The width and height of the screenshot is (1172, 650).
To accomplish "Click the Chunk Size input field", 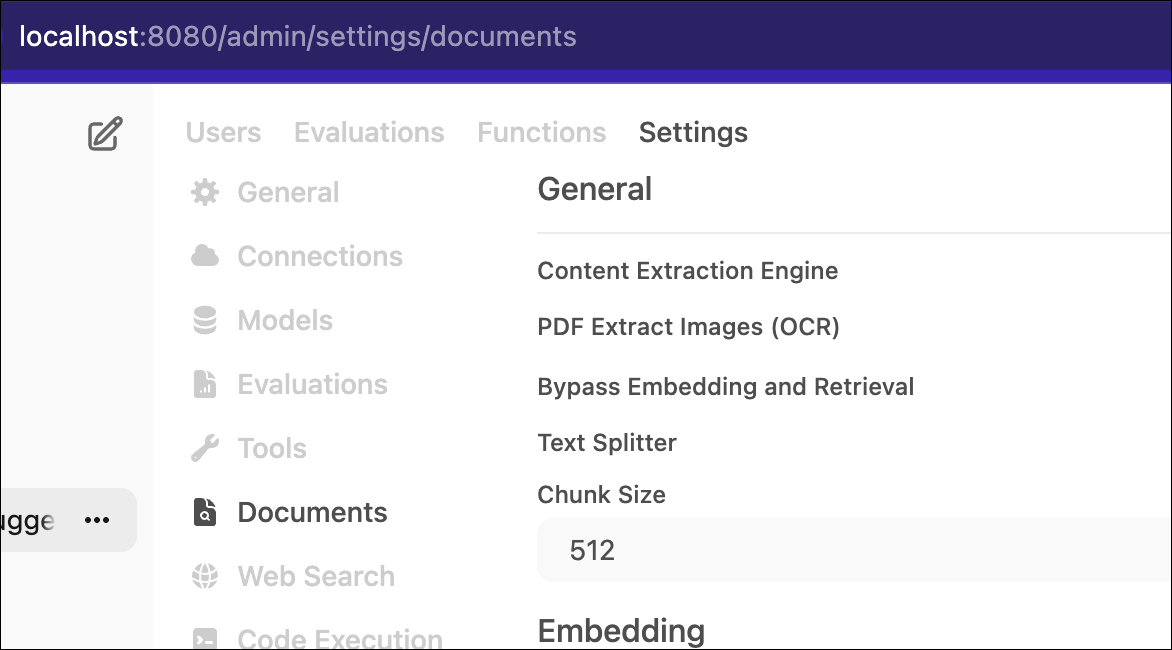I will 854,550.
